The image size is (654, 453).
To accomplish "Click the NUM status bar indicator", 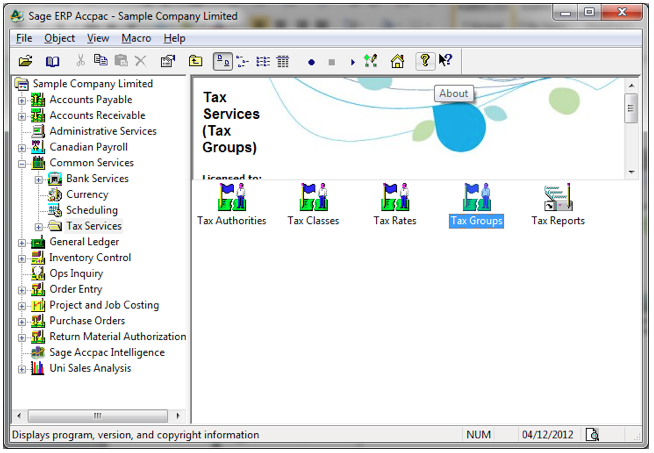I will click(478, 435).
